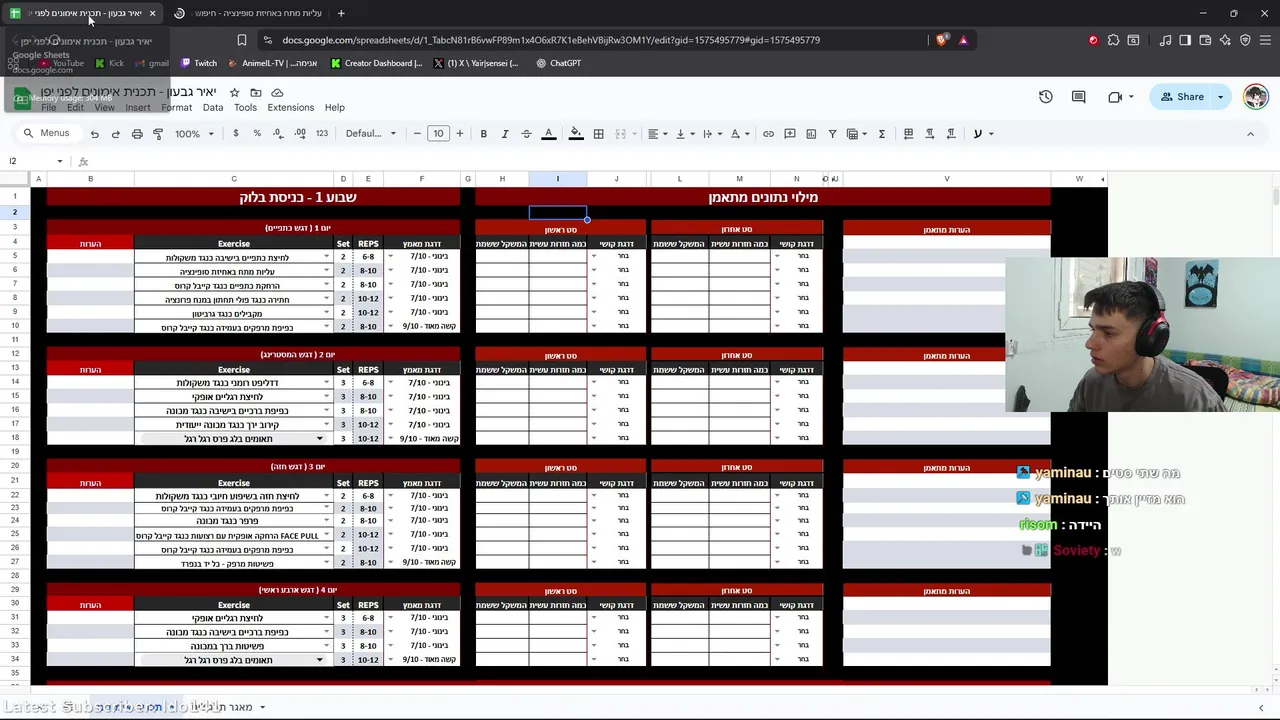
Task: Select column V header
Action: point(947,179)
